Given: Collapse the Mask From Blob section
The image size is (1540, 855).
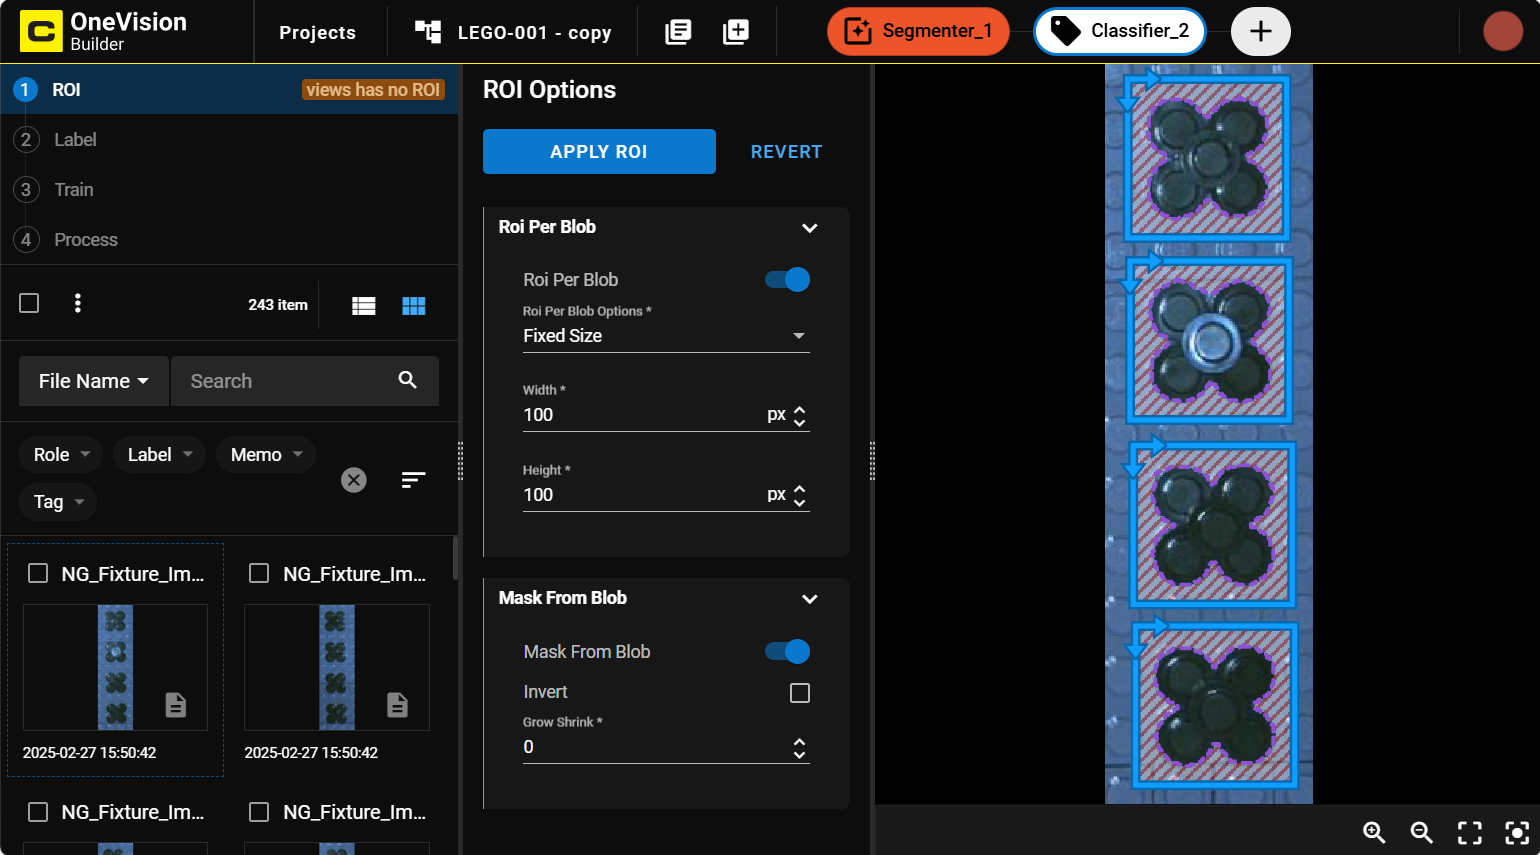Looking at the screenshot, I should click(810, 599).
